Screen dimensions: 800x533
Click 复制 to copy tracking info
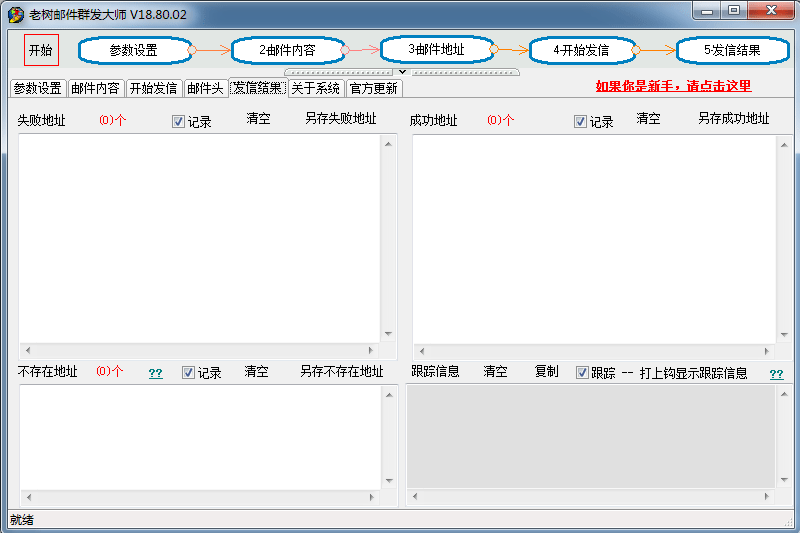pos(546,371)
